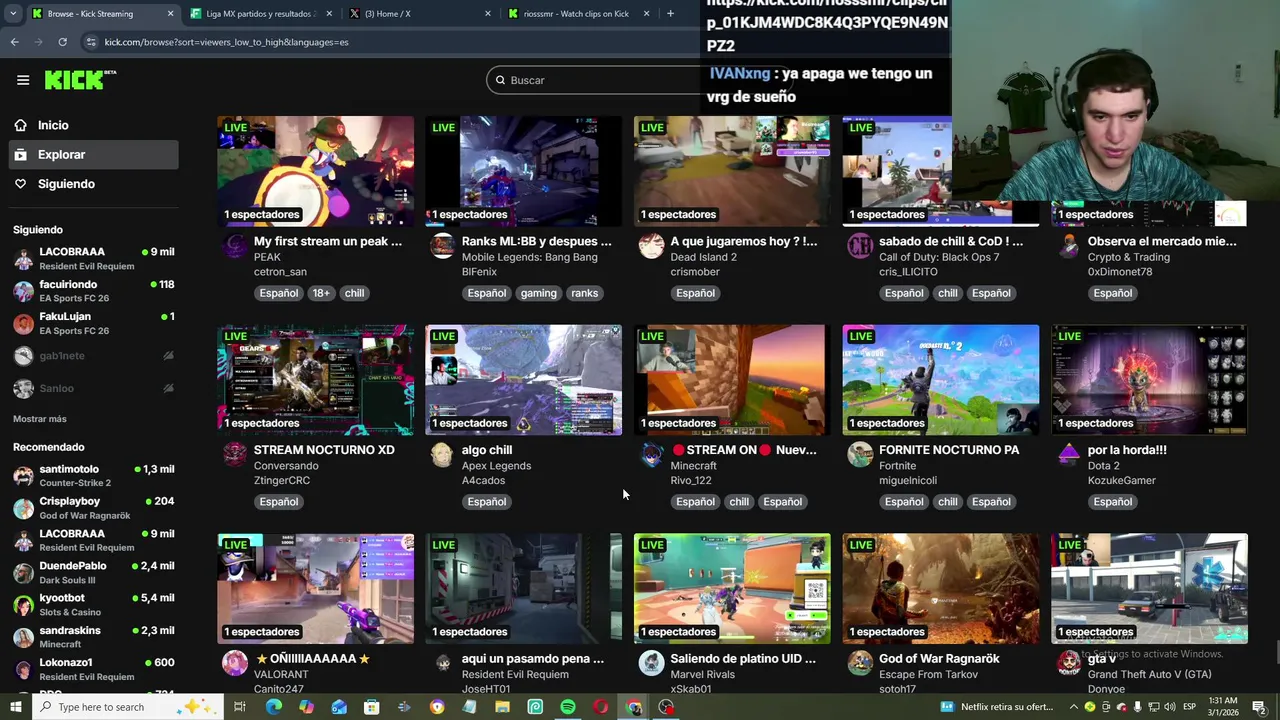1280x720 pixels.
Task: Click cetron_san channel avatar
Action: click(x=235, y=246)
